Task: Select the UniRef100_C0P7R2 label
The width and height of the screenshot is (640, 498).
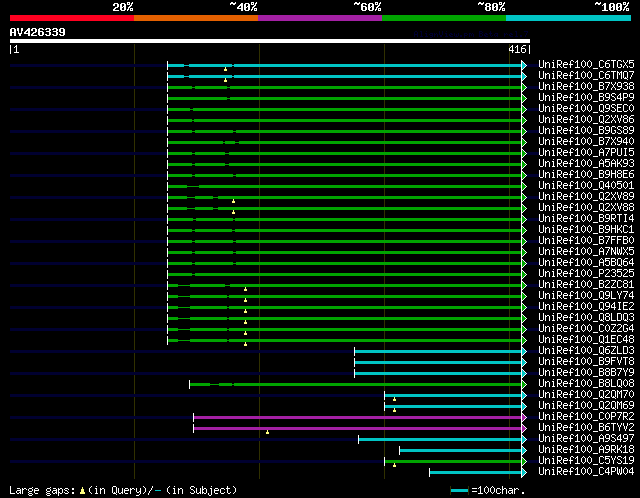Action: click(586, 417)
